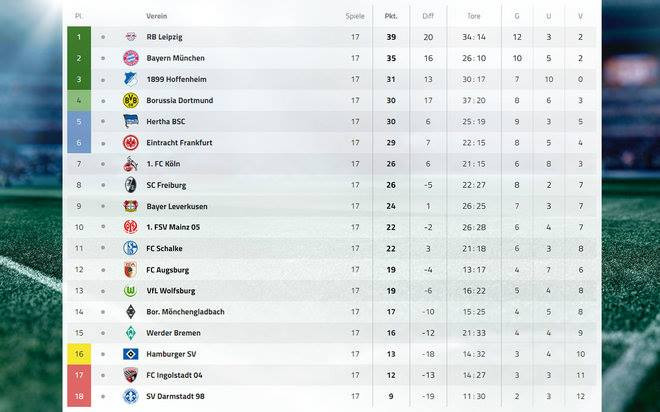
Task: Click the VfL Wolfsburg crest
Action: (x=130, y=291)
